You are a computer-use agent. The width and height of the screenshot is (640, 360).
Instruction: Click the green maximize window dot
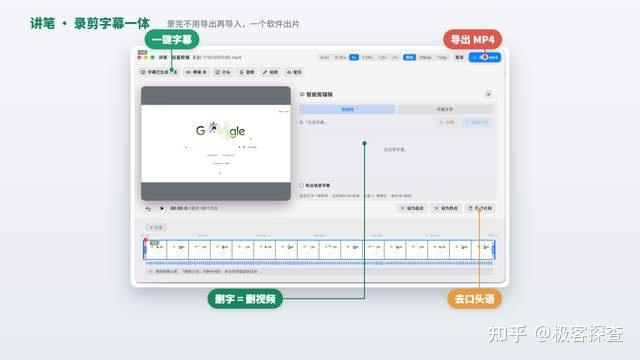(x=153, y=58)
